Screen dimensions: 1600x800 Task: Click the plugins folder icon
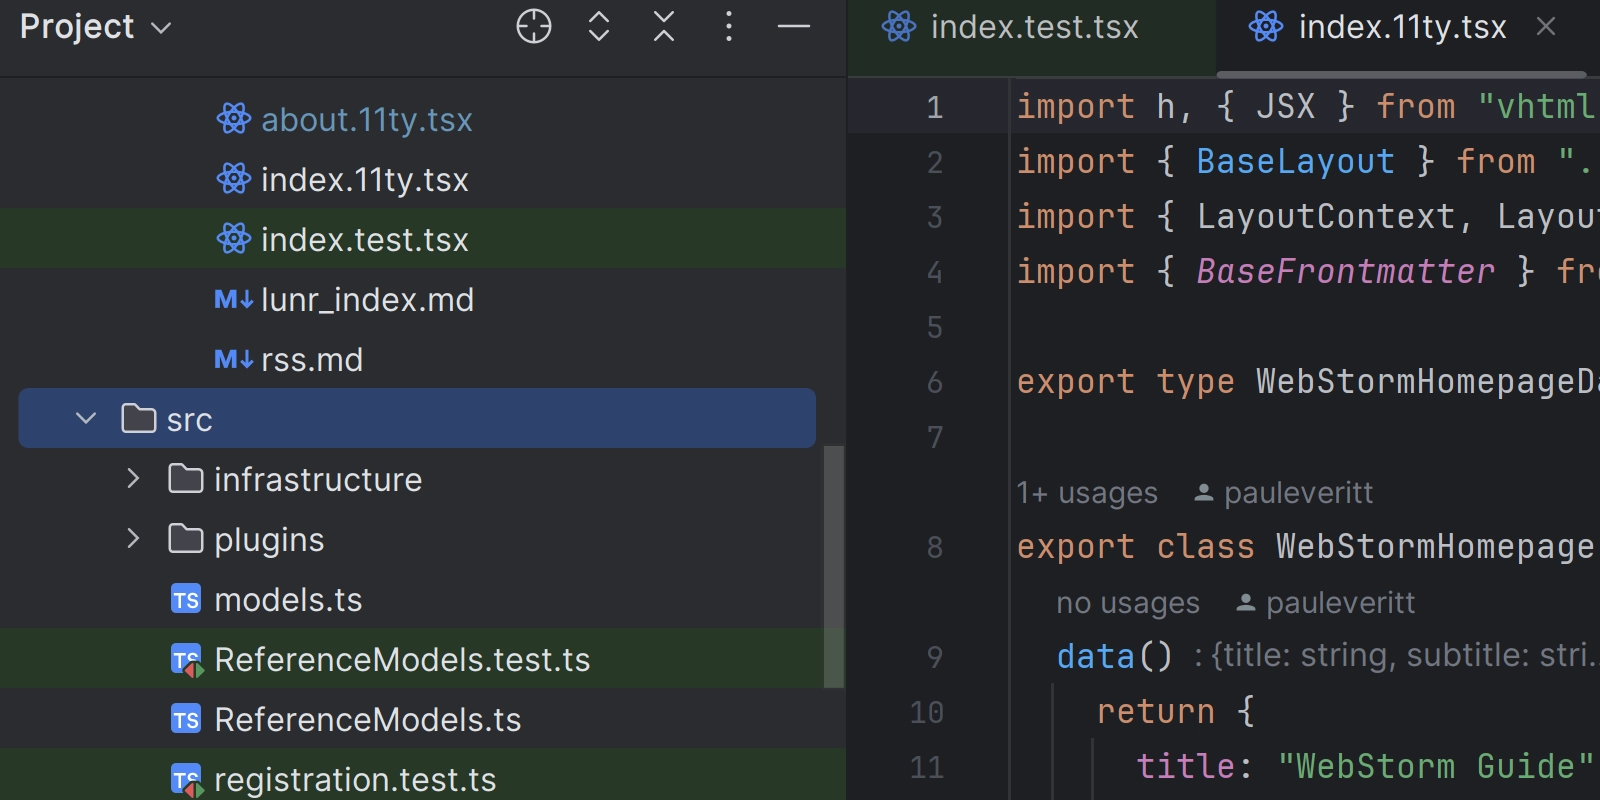pyautogui.click(x=186, y=539)
